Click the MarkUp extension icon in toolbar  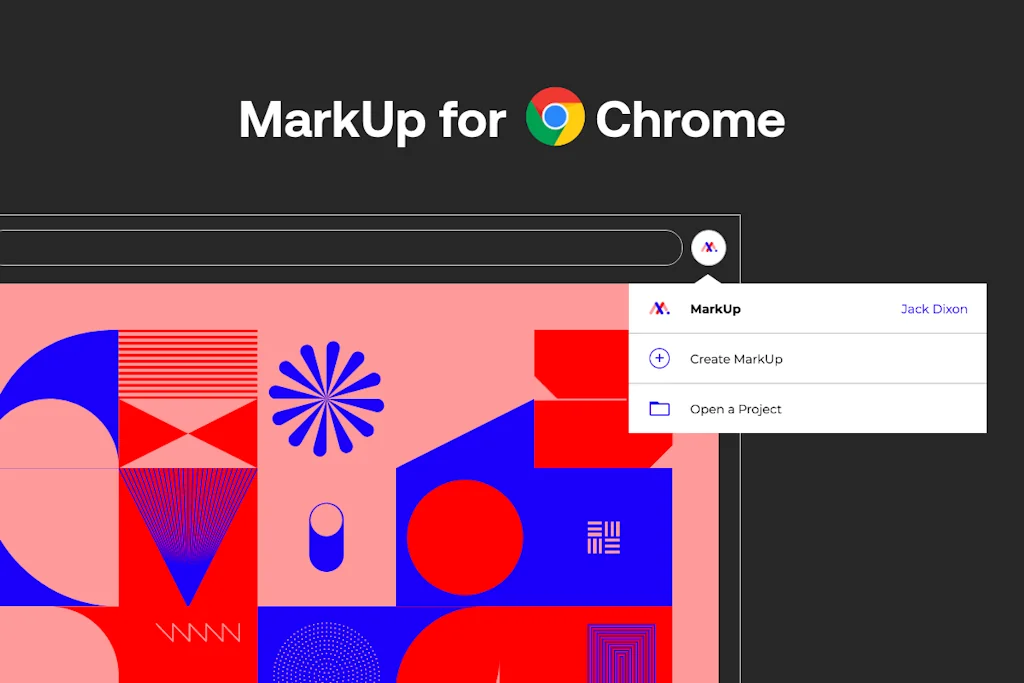(708, 247)
